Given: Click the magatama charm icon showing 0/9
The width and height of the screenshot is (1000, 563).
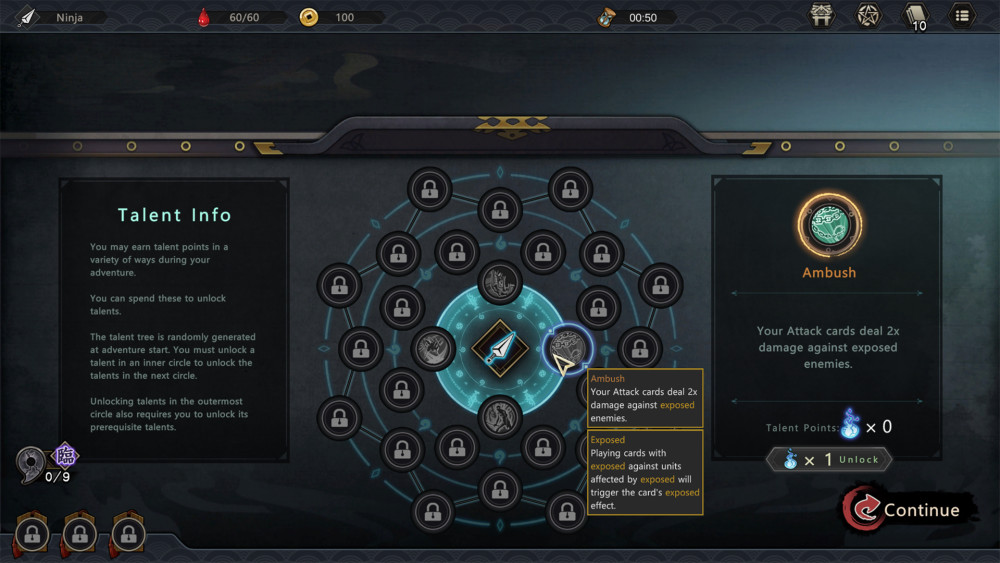Looking at the screenshot, I should [31, 464].
